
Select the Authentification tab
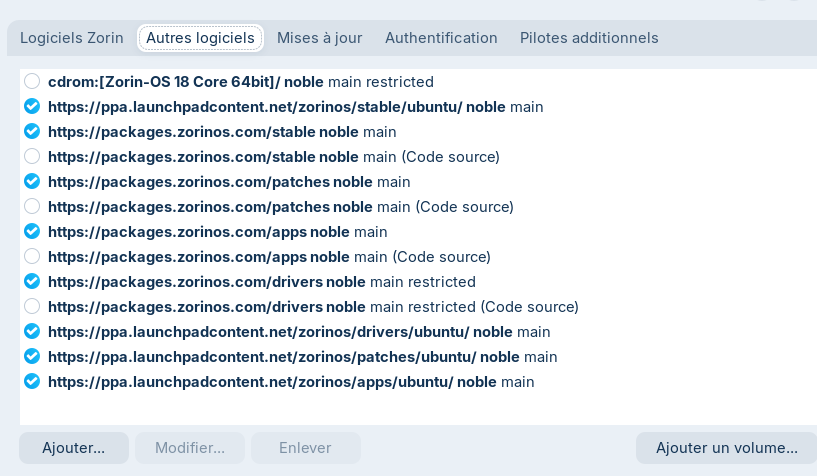tap(441, 38)
